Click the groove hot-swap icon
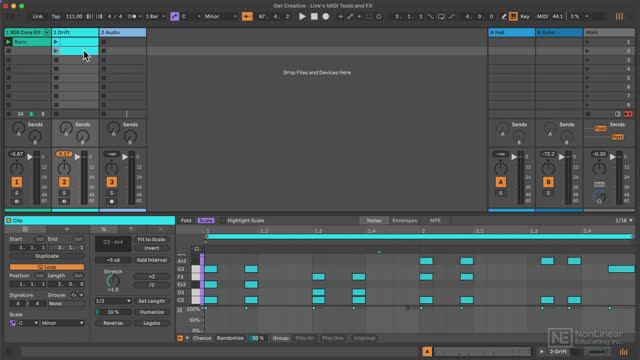Image resolution: width=640 pixels, height=360 pixels. [74, 295]
